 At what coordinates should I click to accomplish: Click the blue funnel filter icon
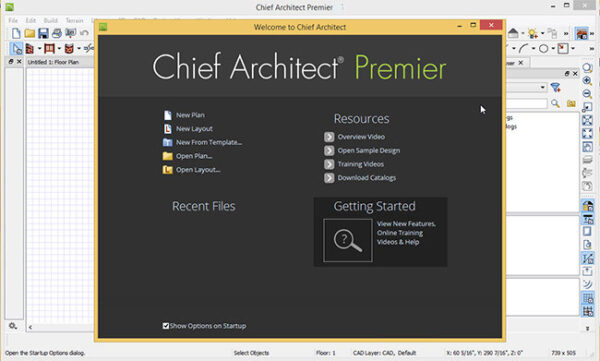coord(555,88)
